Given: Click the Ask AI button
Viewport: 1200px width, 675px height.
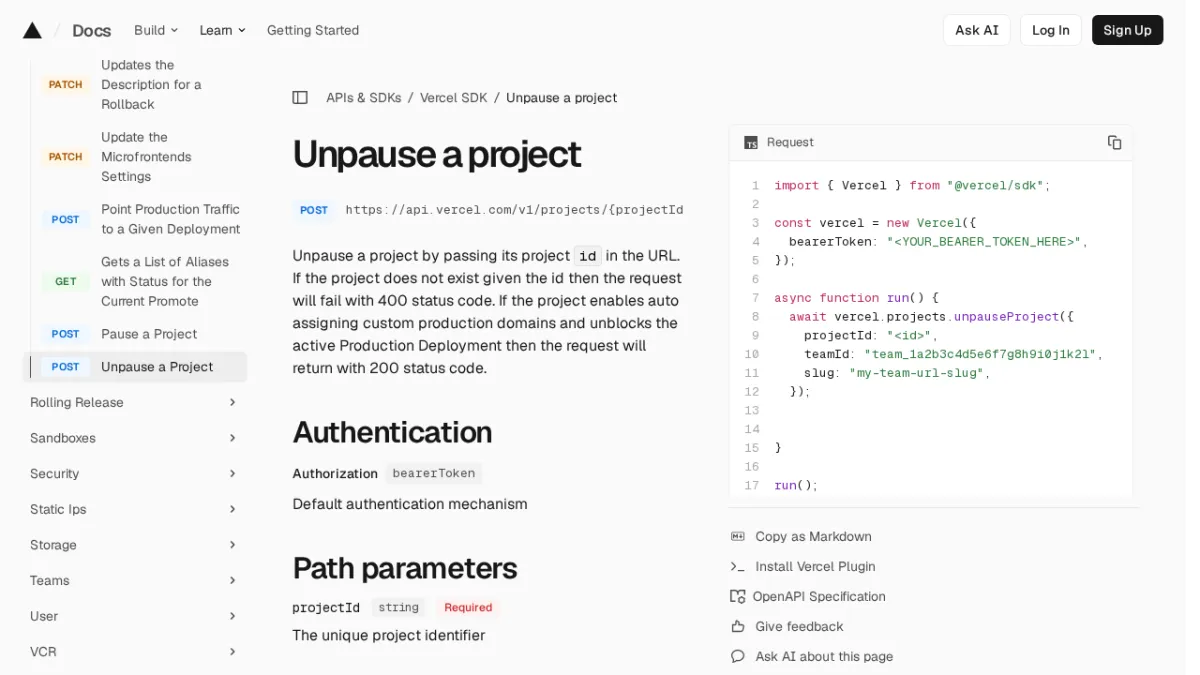Looking at the screenshot, I should [x=976, y=30].
